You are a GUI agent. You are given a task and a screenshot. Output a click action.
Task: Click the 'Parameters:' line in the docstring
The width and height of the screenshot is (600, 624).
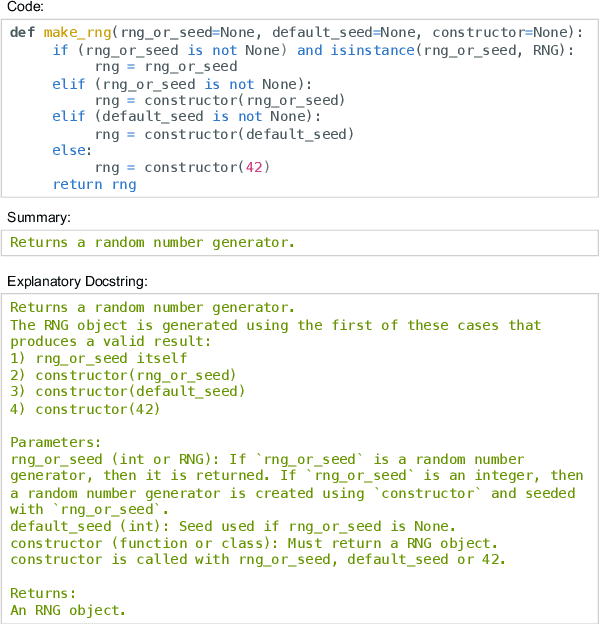56,442
